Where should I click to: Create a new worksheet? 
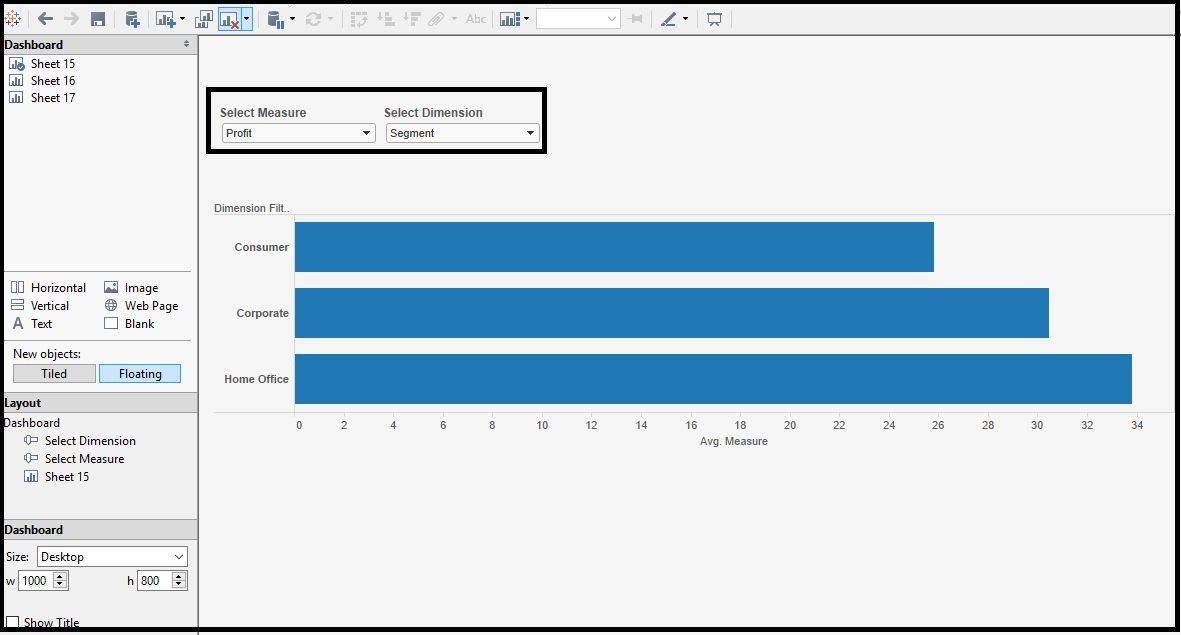[x=163, y=18]
